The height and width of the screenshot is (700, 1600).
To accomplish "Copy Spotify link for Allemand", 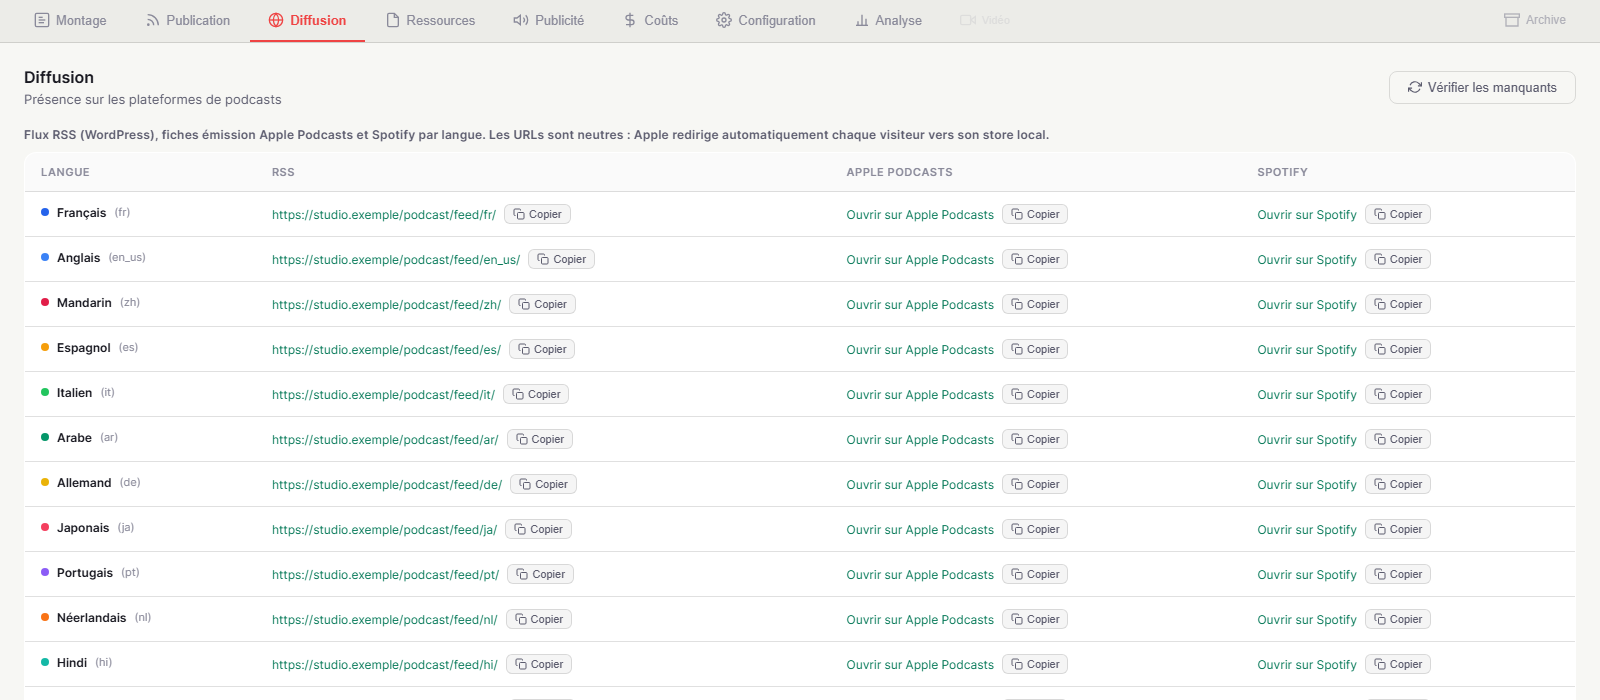I will click(1398, 484).
